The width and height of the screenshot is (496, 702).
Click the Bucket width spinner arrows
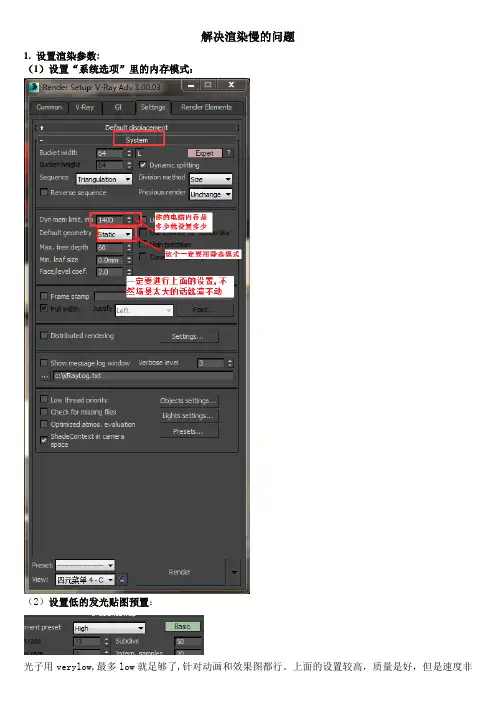pos(129,153)
